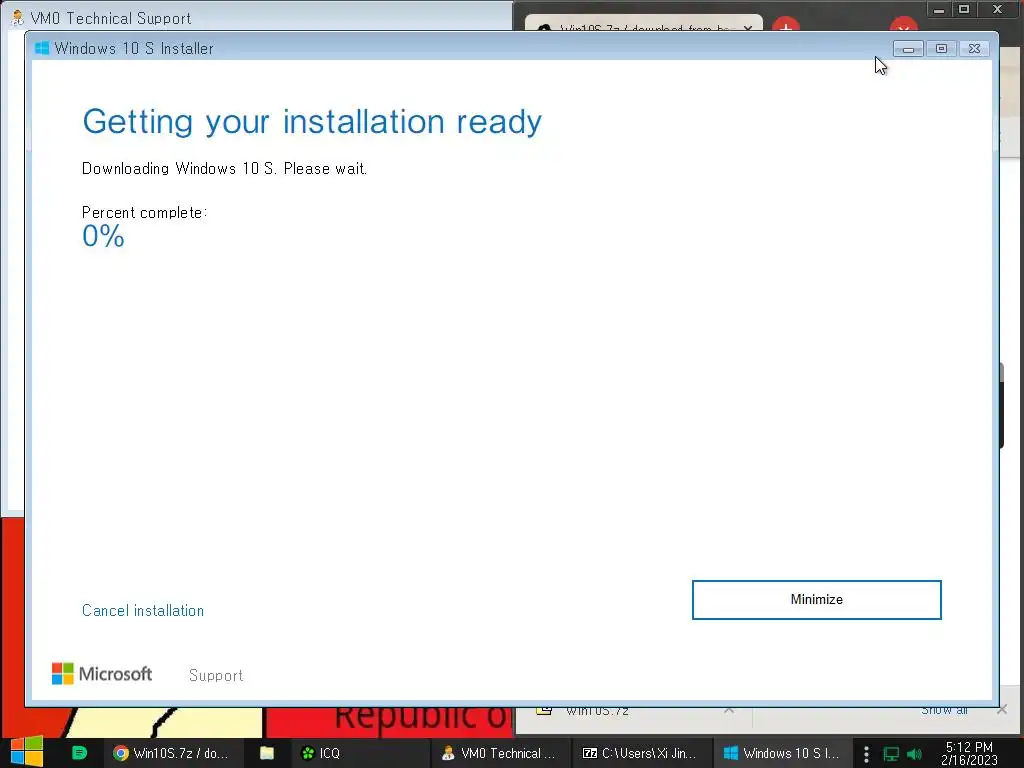This screenshot has width=1024, height=768.
Task: Open the Support link
Action: pos(216,675)
